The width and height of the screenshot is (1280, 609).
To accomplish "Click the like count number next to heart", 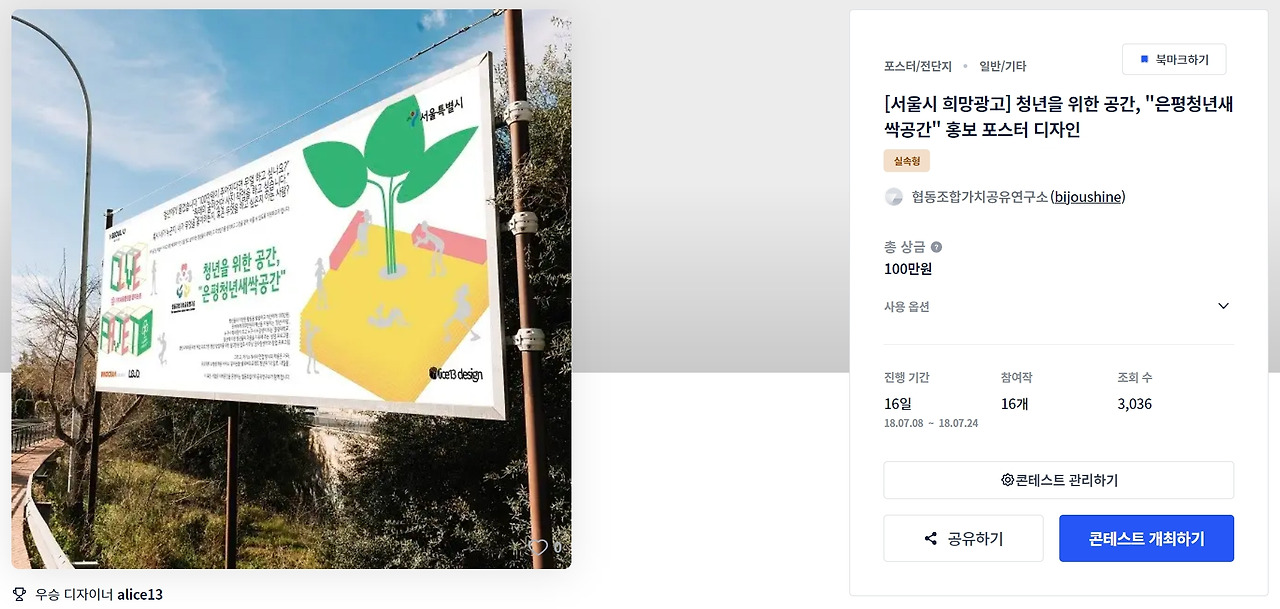I will click(557, 547).
